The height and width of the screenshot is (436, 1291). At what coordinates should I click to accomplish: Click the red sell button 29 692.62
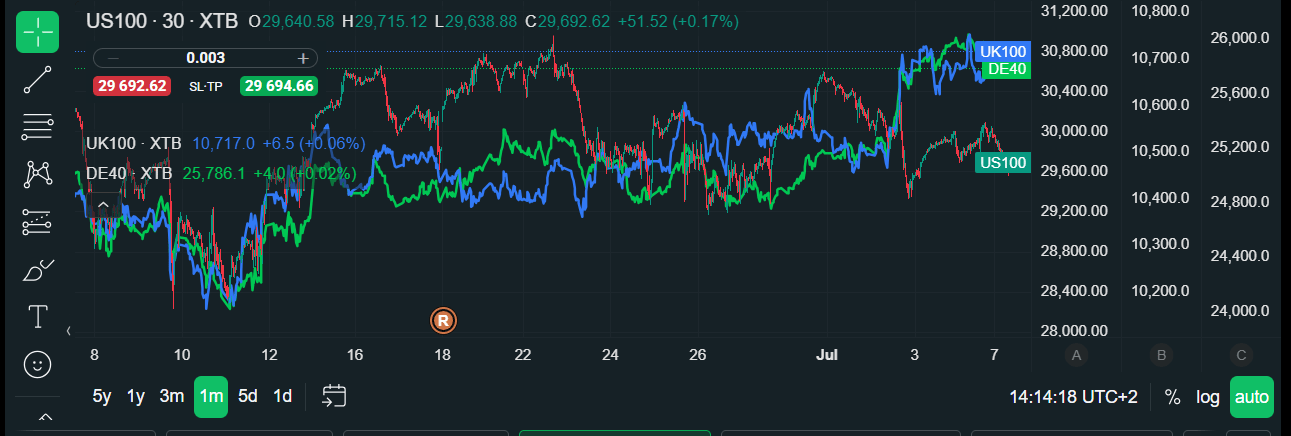pos(131,86)
